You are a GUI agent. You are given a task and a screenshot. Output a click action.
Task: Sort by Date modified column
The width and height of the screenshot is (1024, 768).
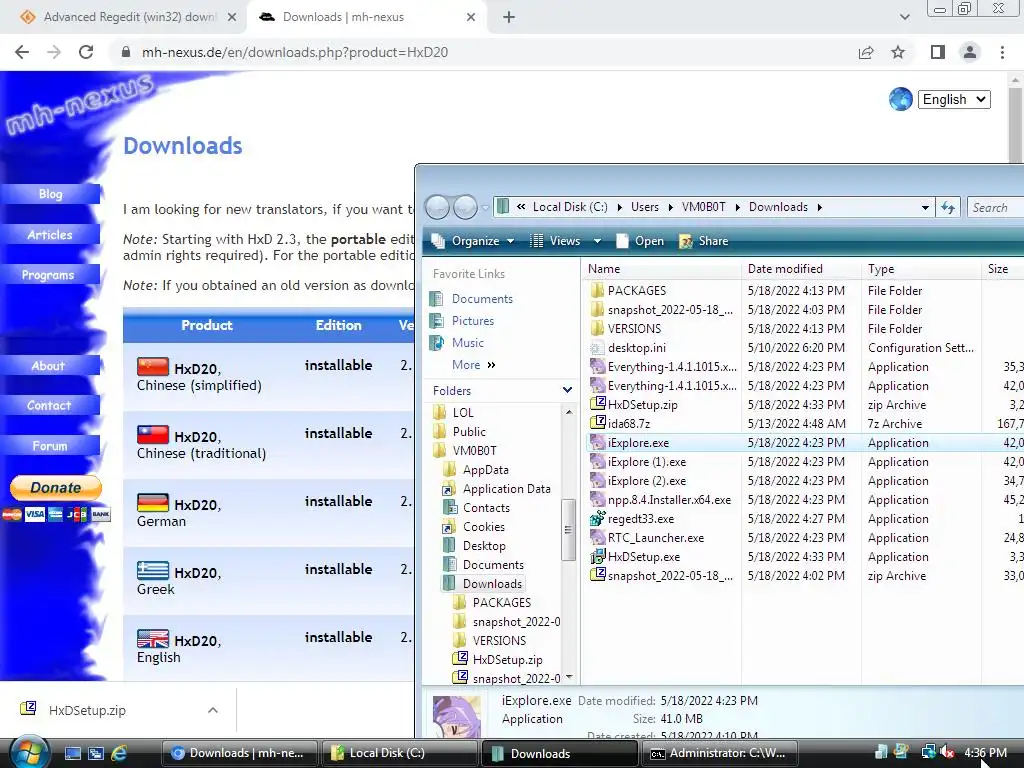point(801,268)
